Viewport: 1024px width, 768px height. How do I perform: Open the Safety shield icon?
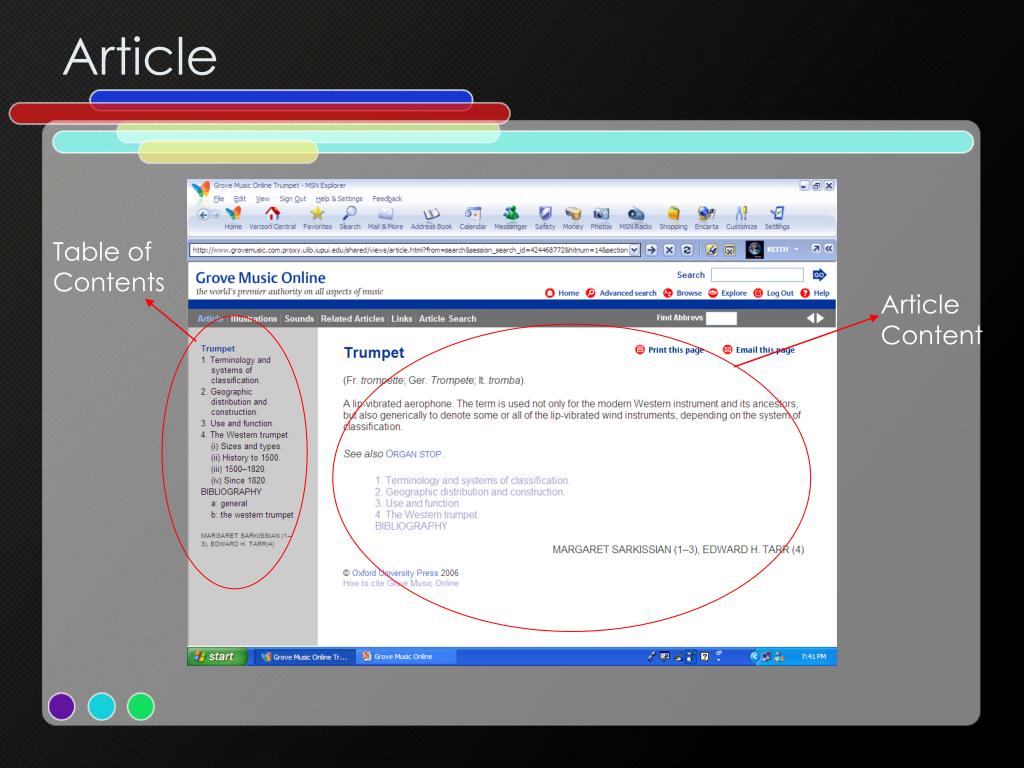545,217
